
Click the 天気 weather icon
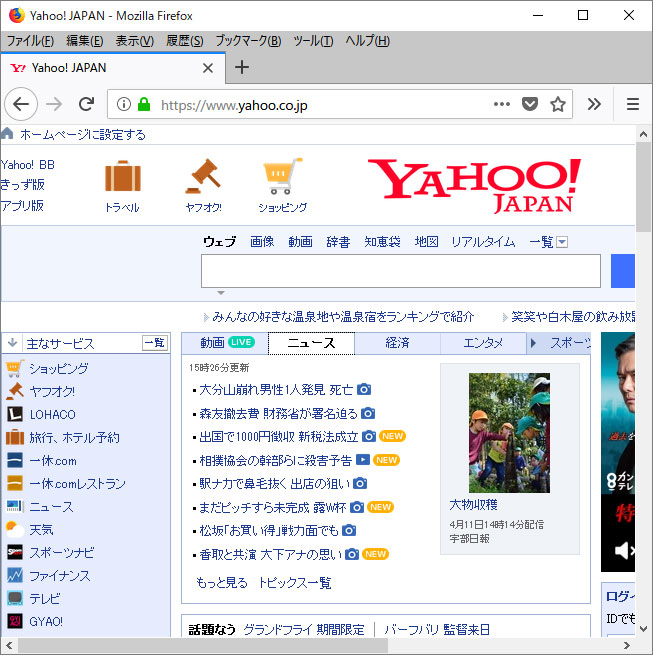pyautogui.click(x=15, y=530)
